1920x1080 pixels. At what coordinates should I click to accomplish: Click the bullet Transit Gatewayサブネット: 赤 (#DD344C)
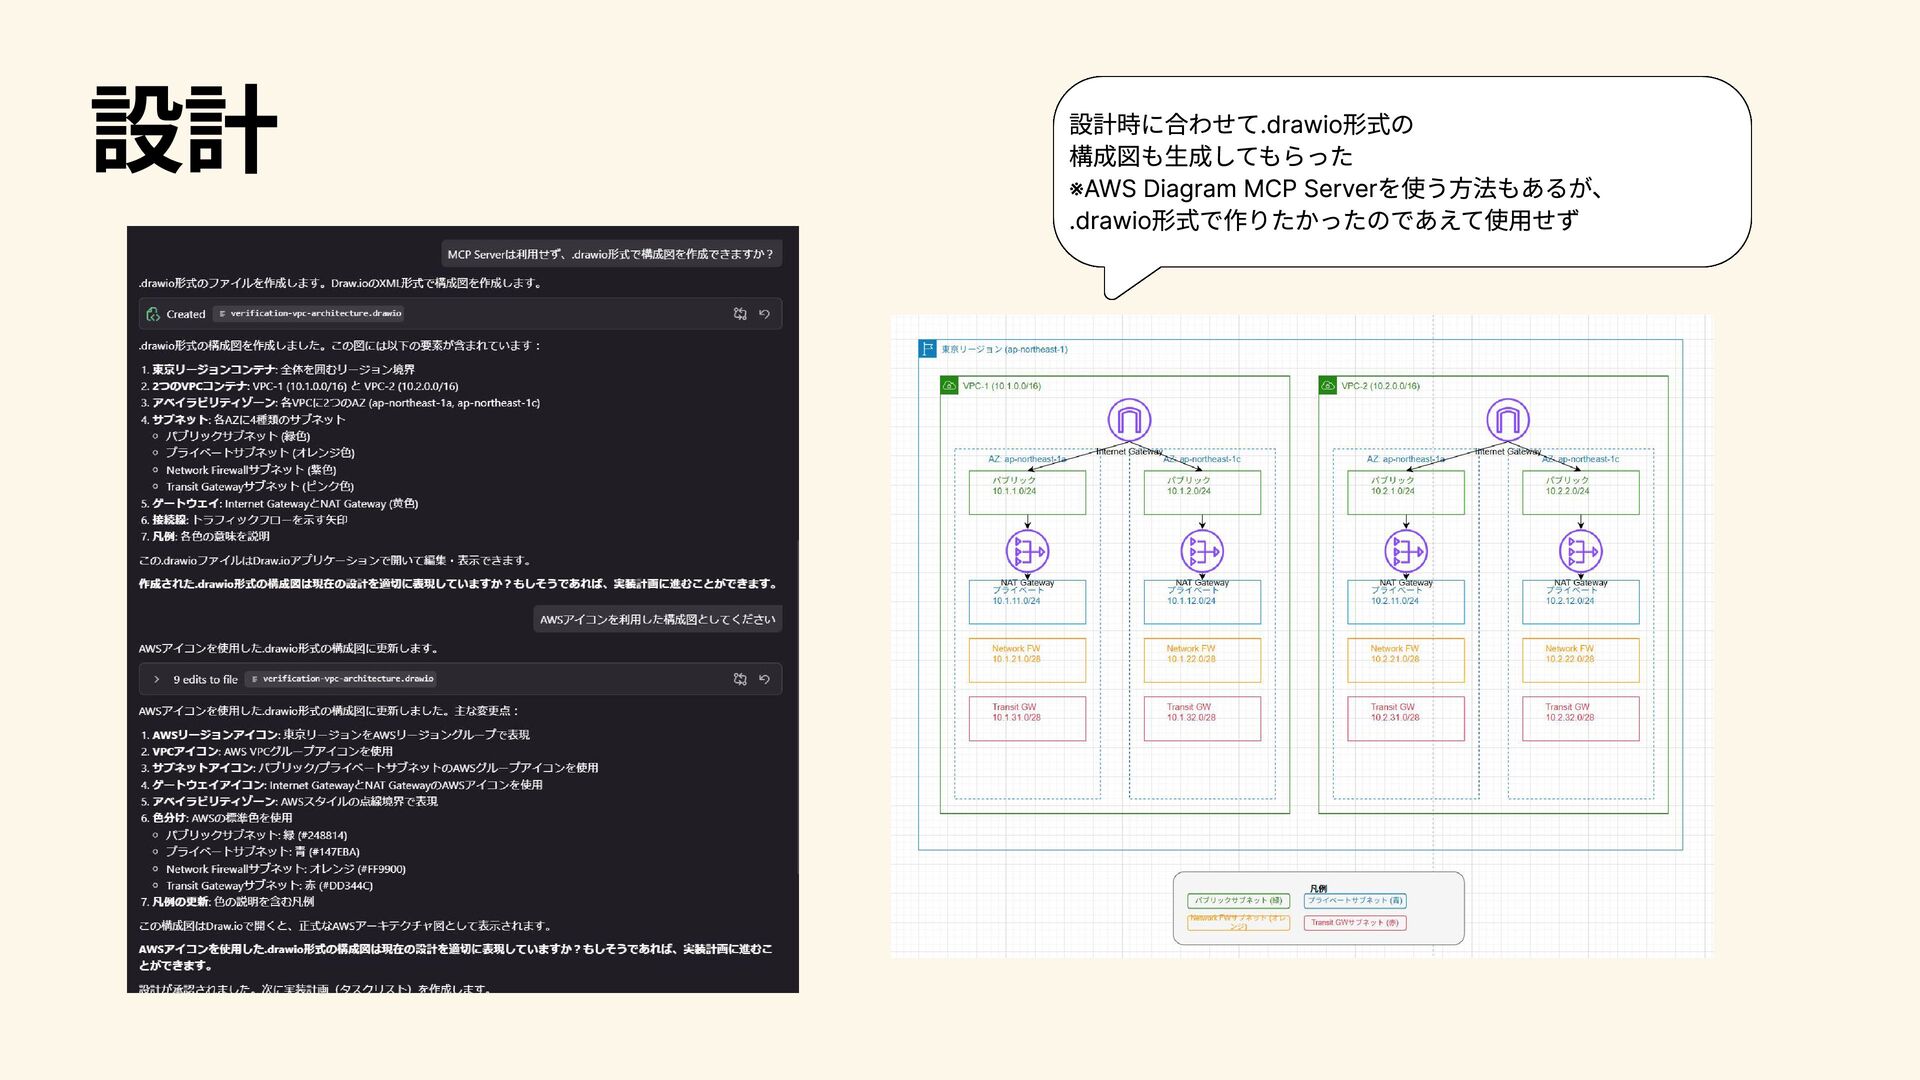pos(269,886)
